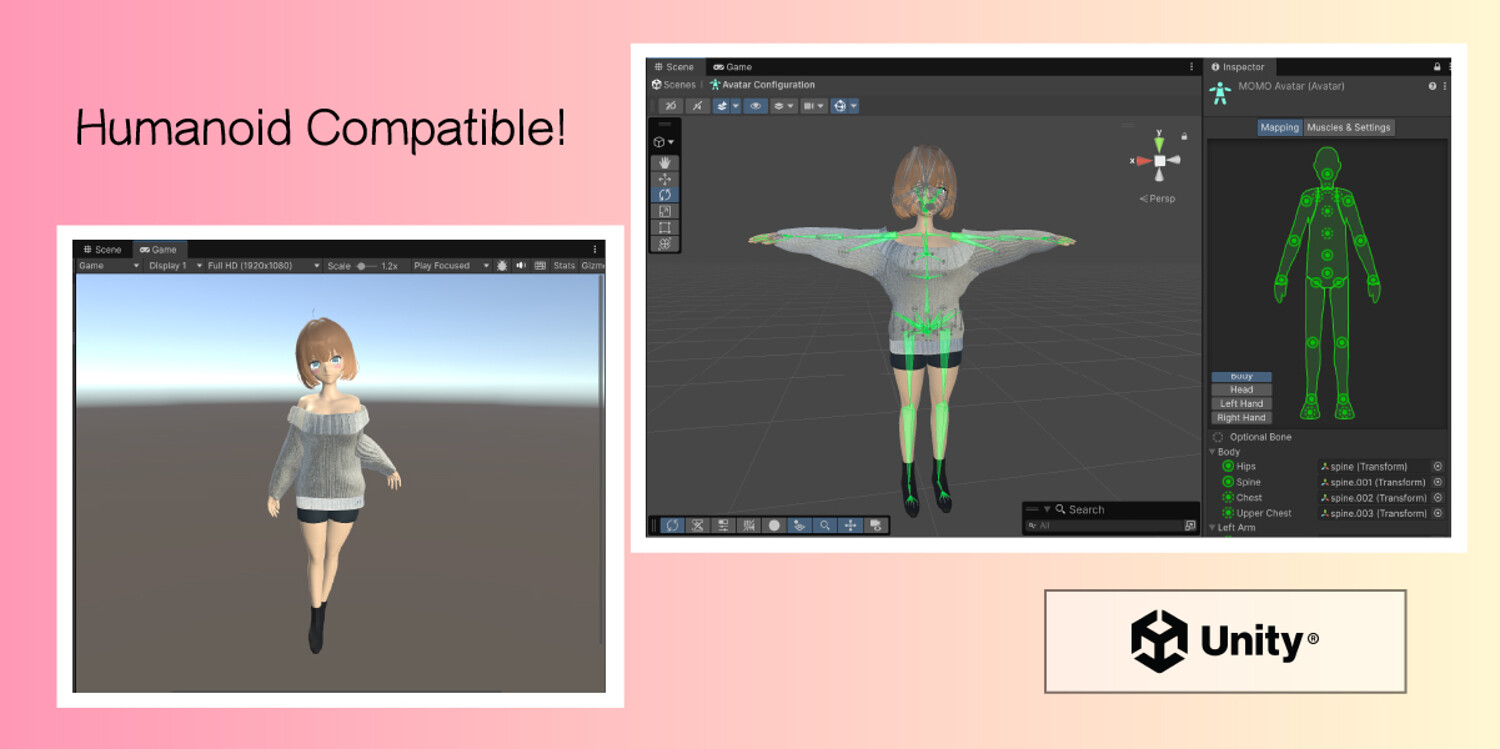This screenshot has width=1500, height=749.
Task: Select the Hand (View) tool in Scene
Action: coord(665,162)
